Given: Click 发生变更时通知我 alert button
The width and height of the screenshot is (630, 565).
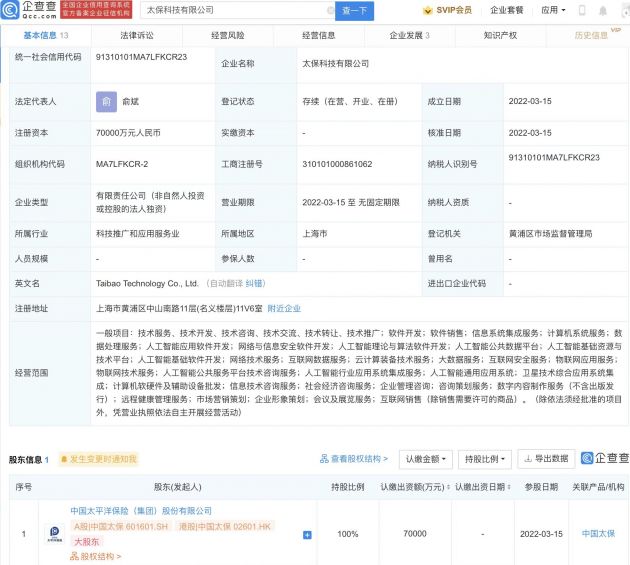Looking at the screenshot, I should [99, 459].
